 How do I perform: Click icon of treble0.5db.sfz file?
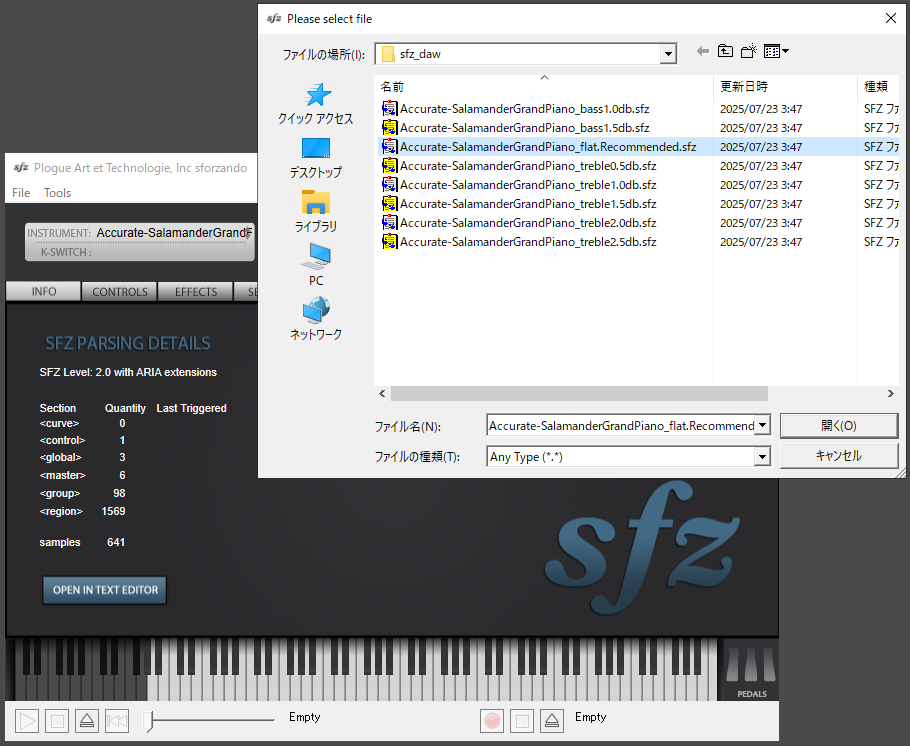click(x=389, y=166)
